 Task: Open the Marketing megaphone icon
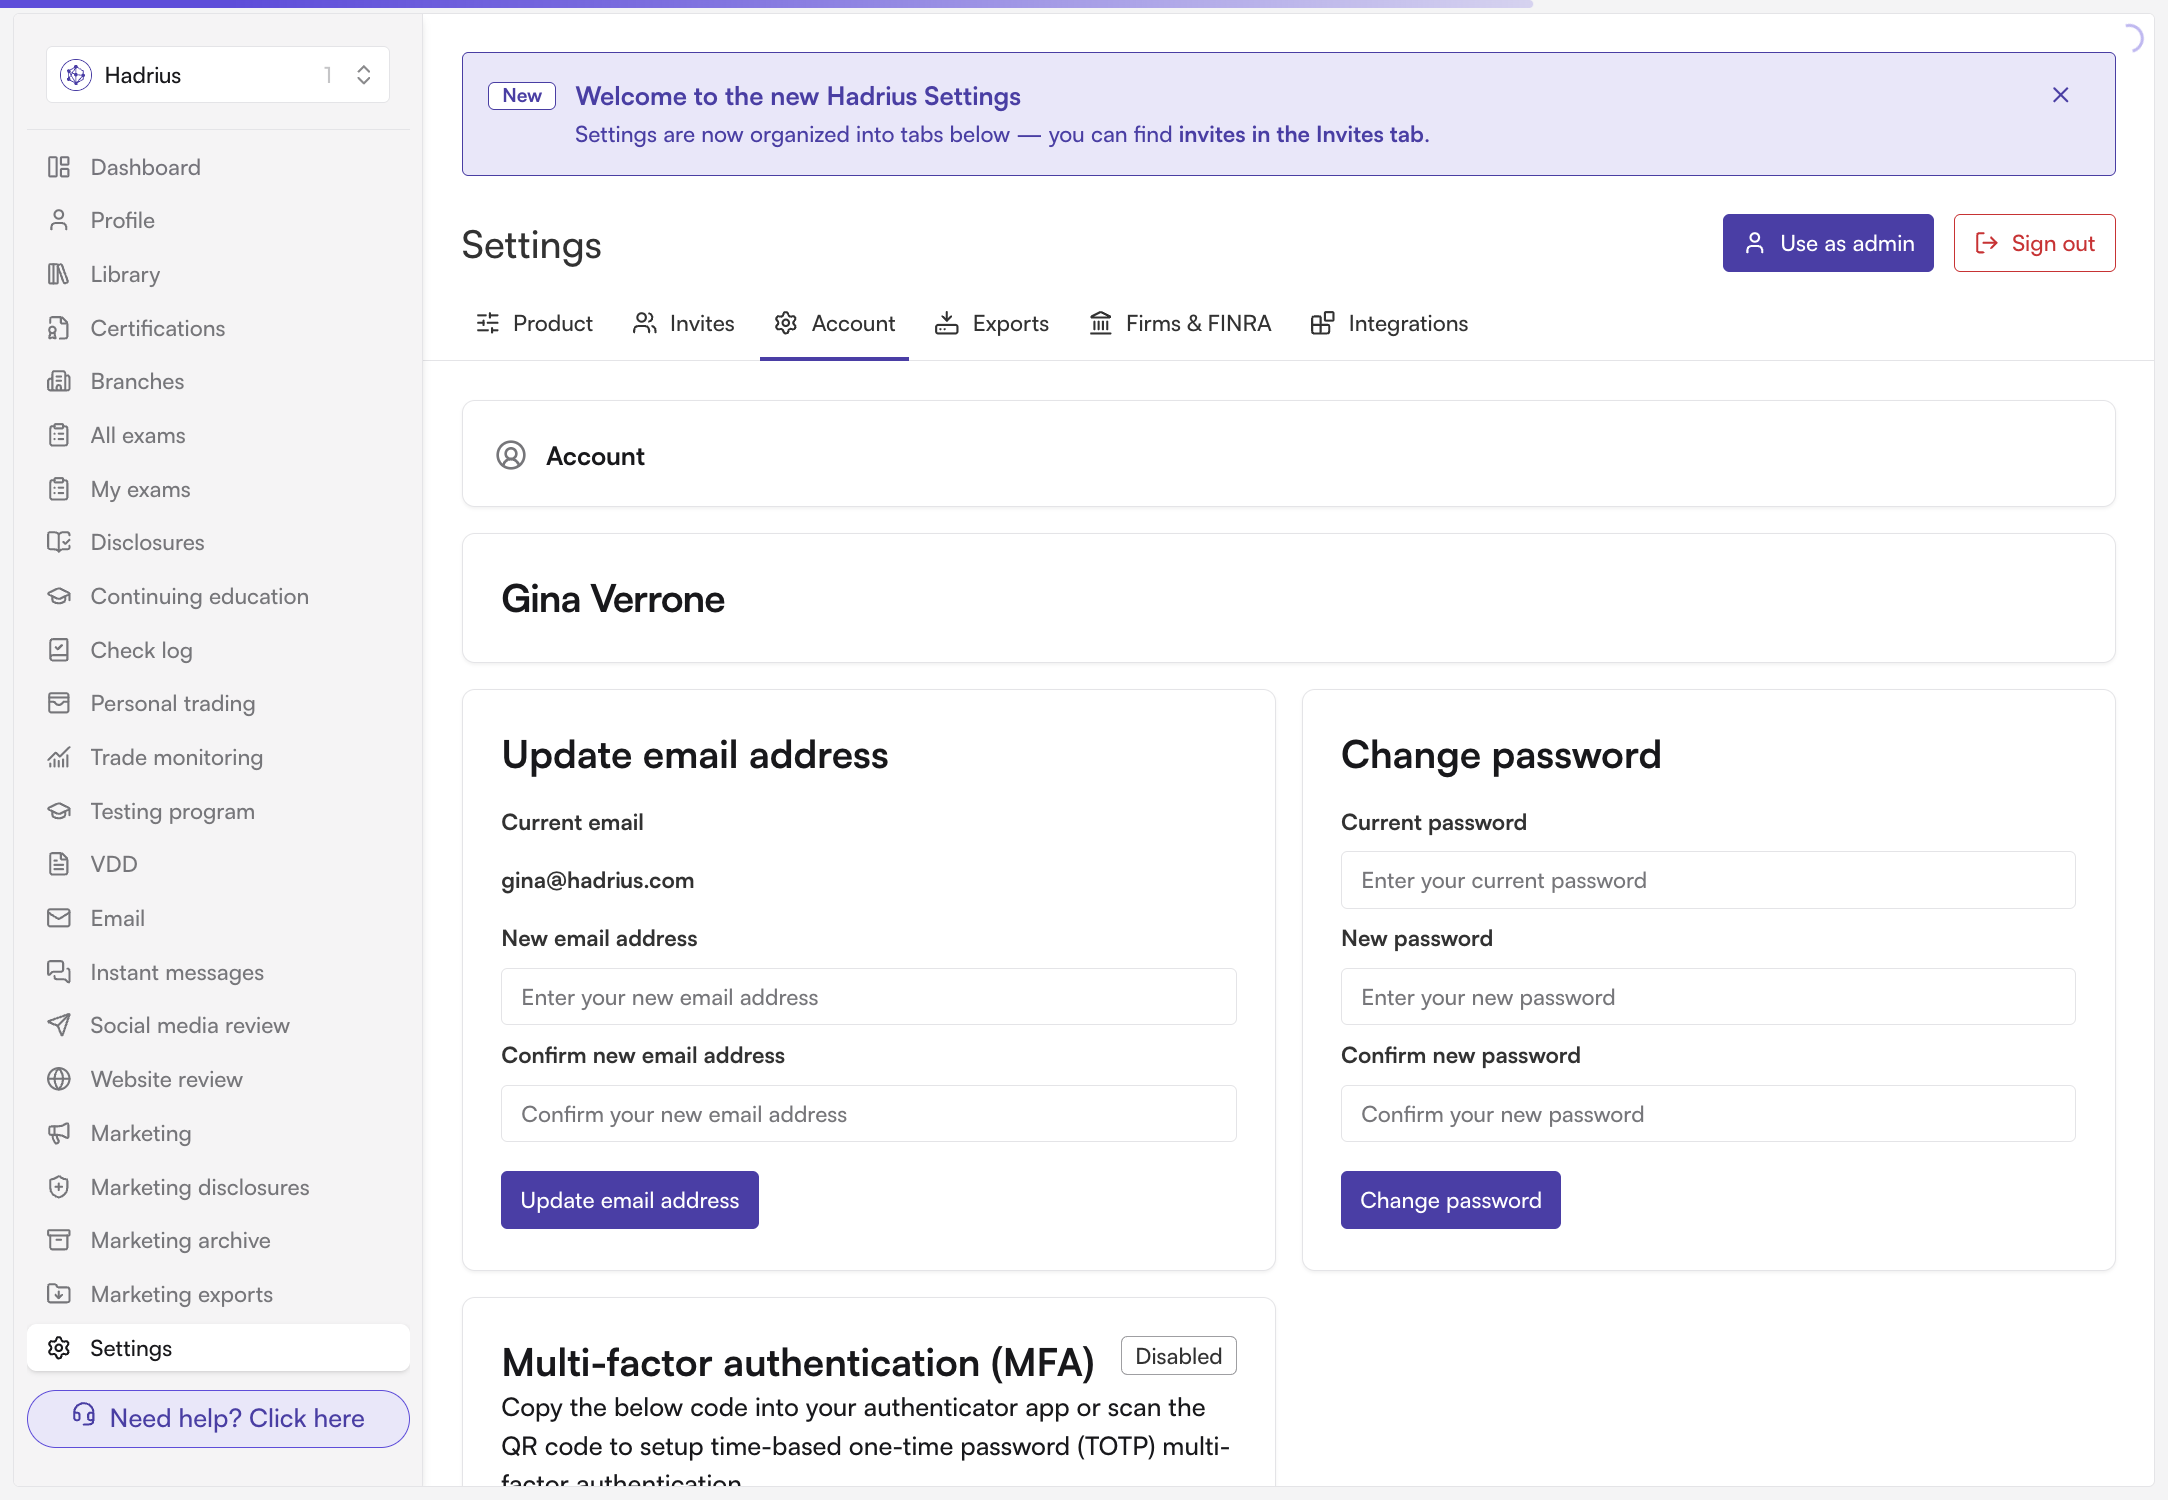pyautogui.click(x=59, y=1133)
